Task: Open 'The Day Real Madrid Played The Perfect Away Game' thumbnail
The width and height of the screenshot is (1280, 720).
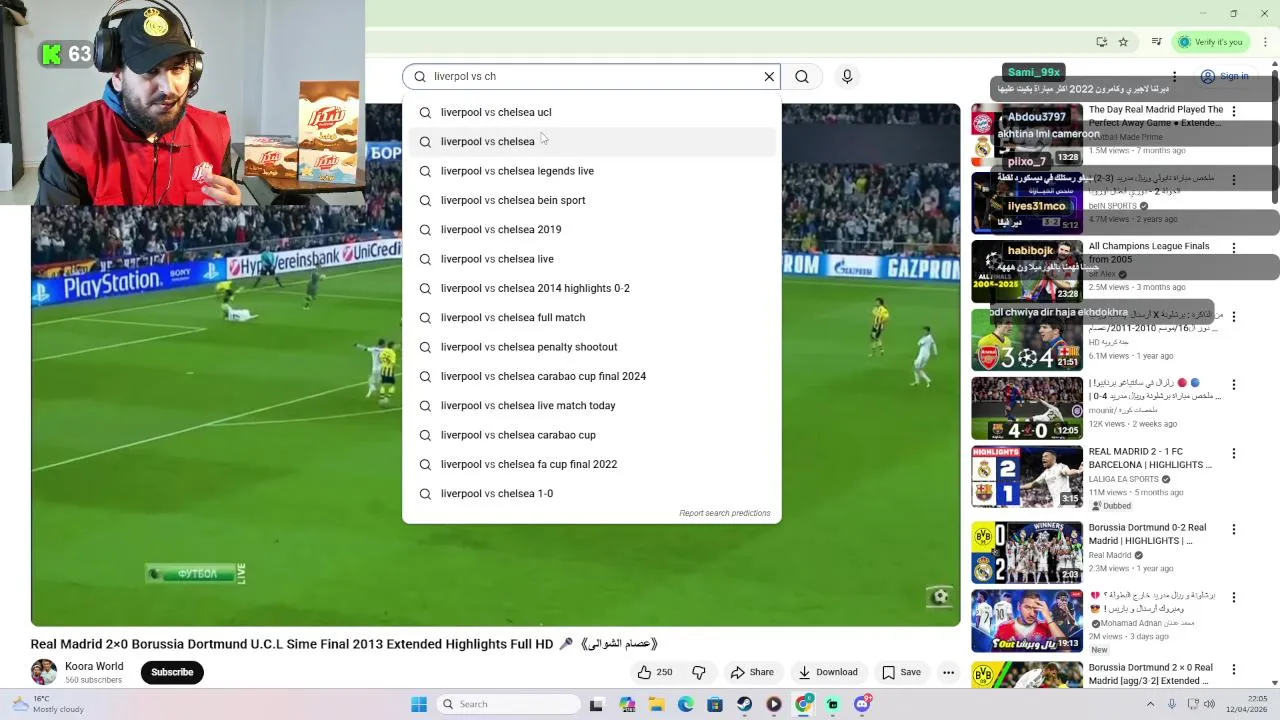Action: tap(1027, 134)
